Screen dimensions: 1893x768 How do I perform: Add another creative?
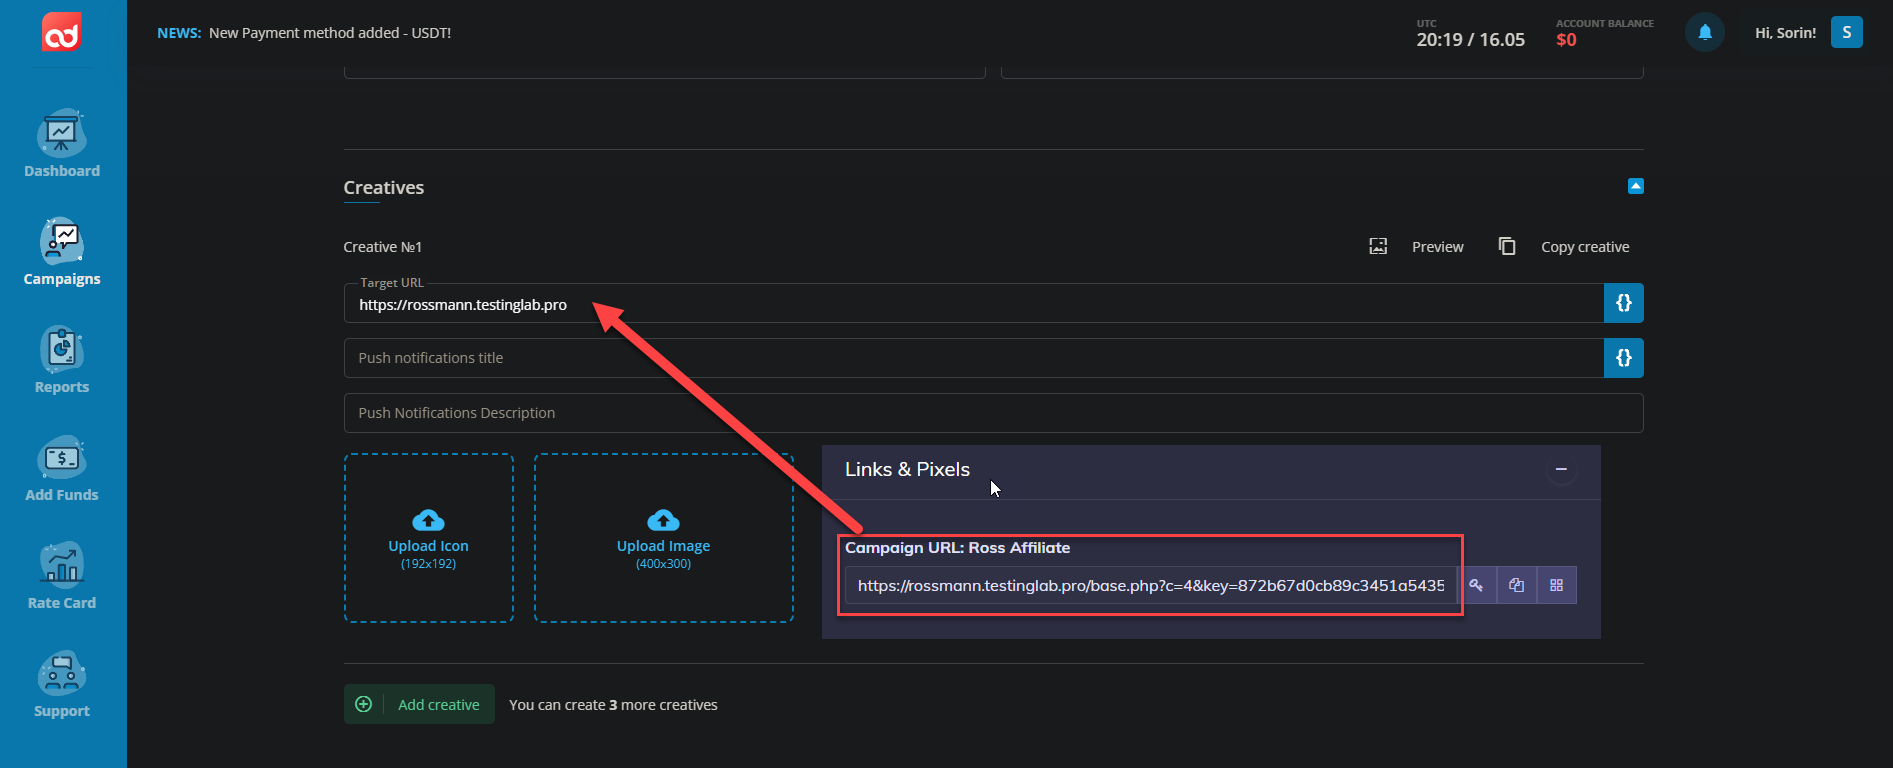pos(420,704)
